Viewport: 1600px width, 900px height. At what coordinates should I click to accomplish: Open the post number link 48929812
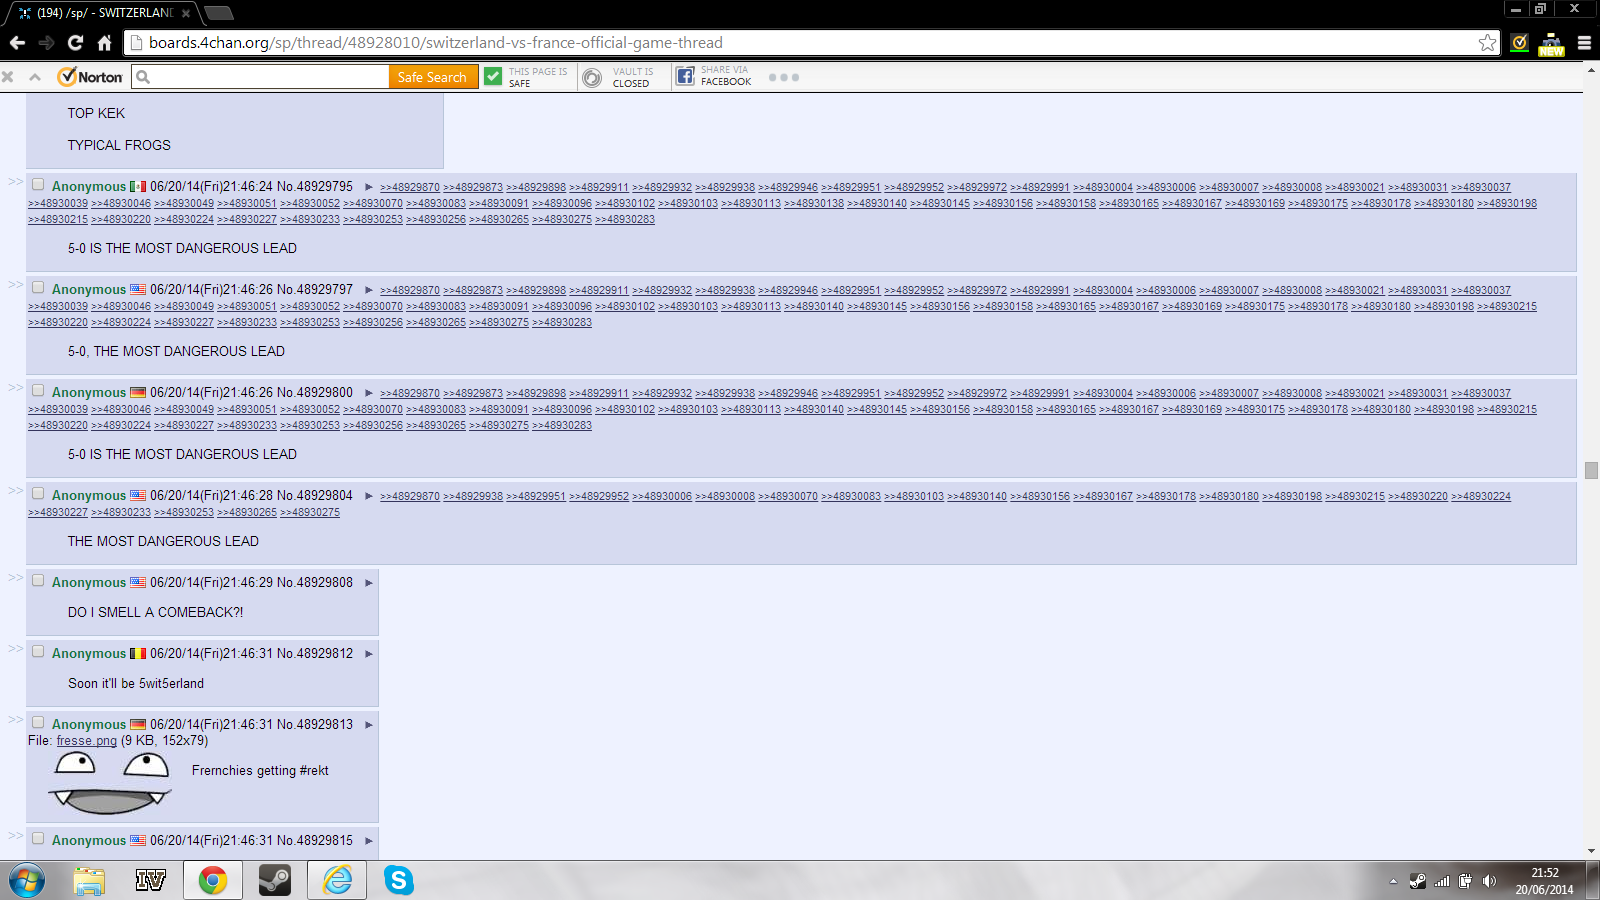click(324, 653)
